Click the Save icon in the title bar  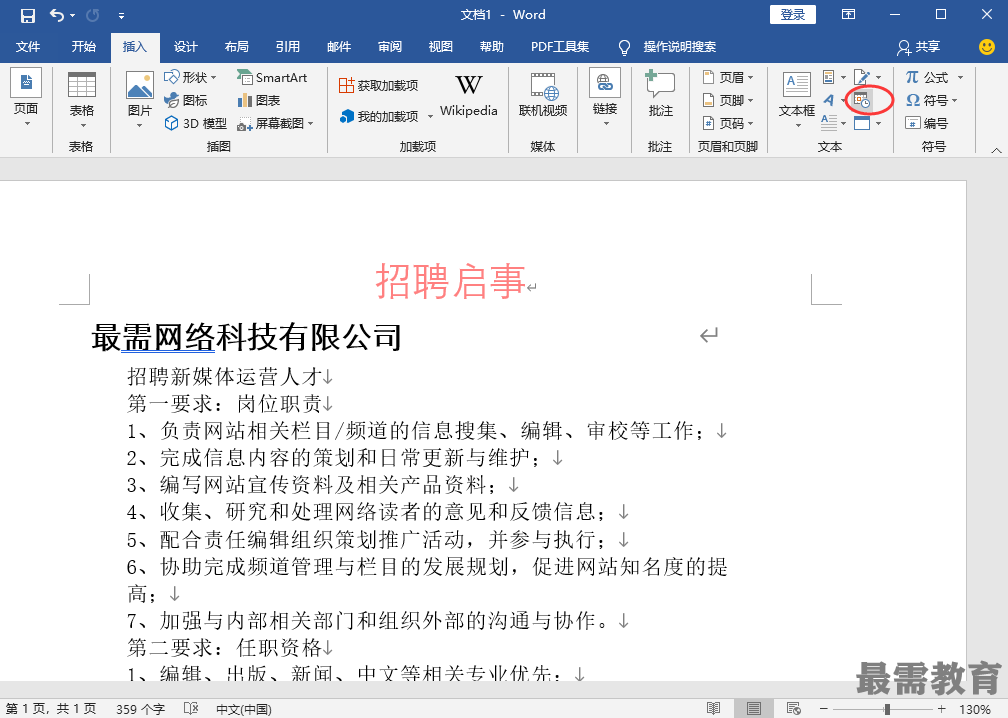point(28,15)
